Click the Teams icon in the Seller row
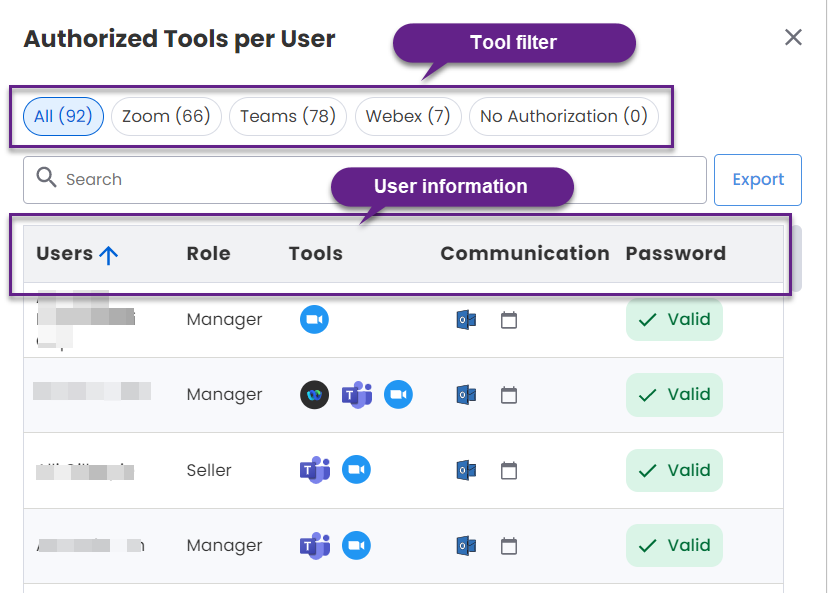Screen dimensions: 828x593 coord(315,470)
